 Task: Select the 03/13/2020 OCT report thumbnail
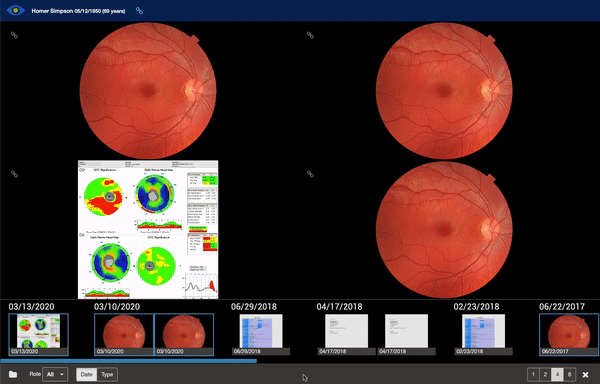point(38,335)
